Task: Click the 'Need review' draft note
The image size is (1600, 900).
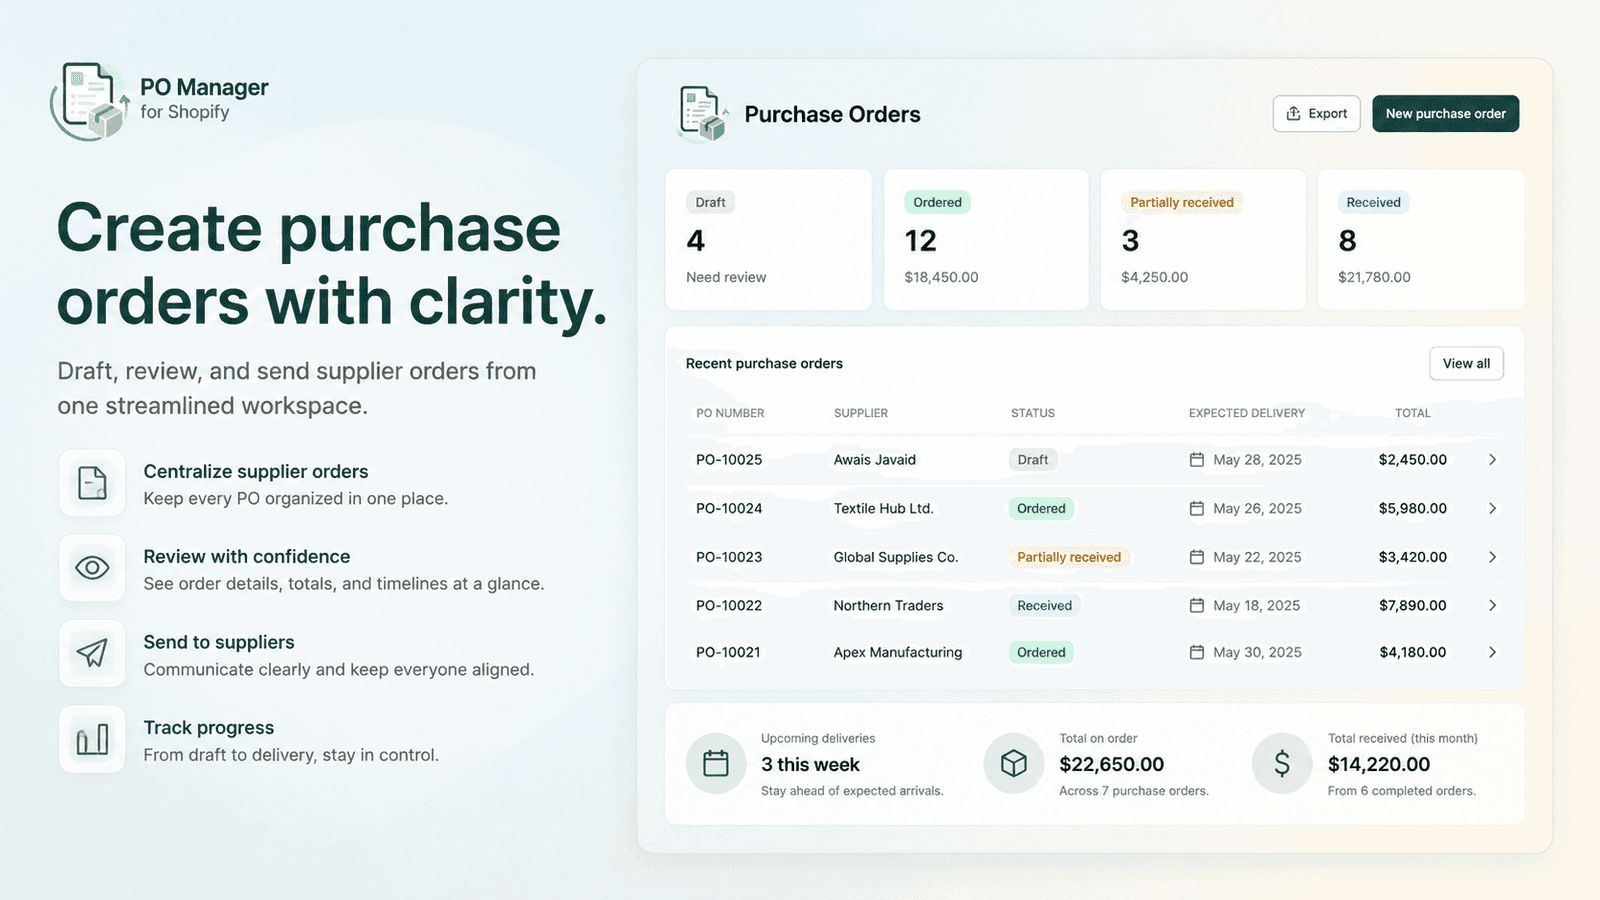Action: (726, 277)
